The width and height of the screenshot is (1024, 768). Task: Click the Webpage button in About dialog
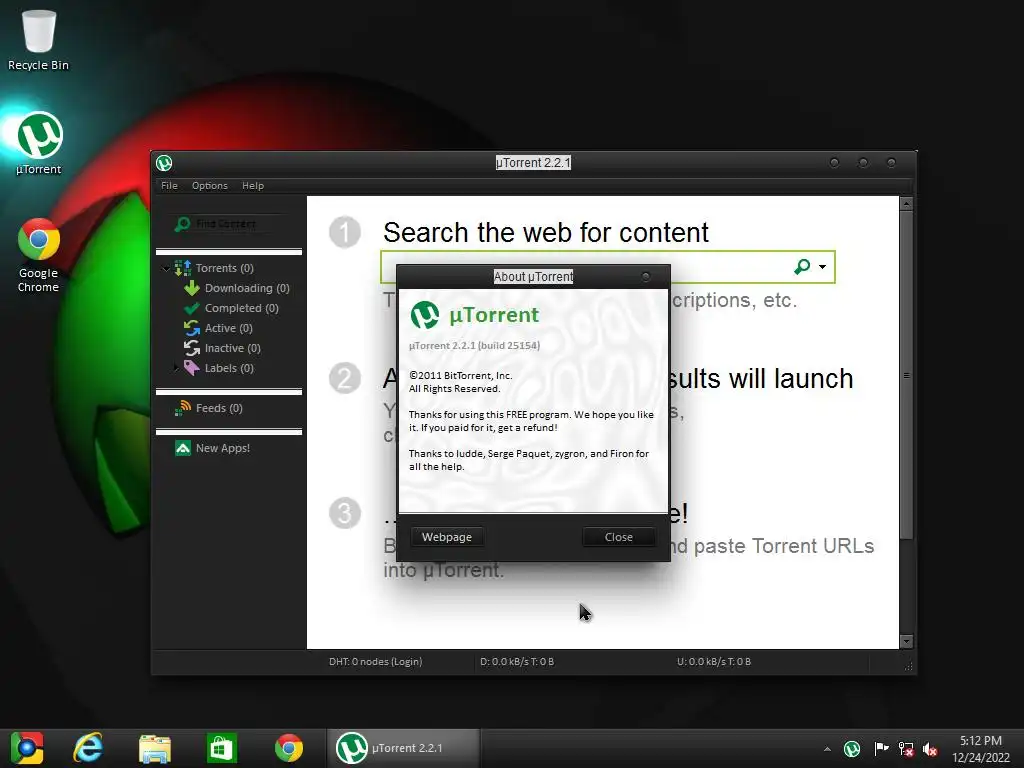pyautogui.click(x=447, y=537)
